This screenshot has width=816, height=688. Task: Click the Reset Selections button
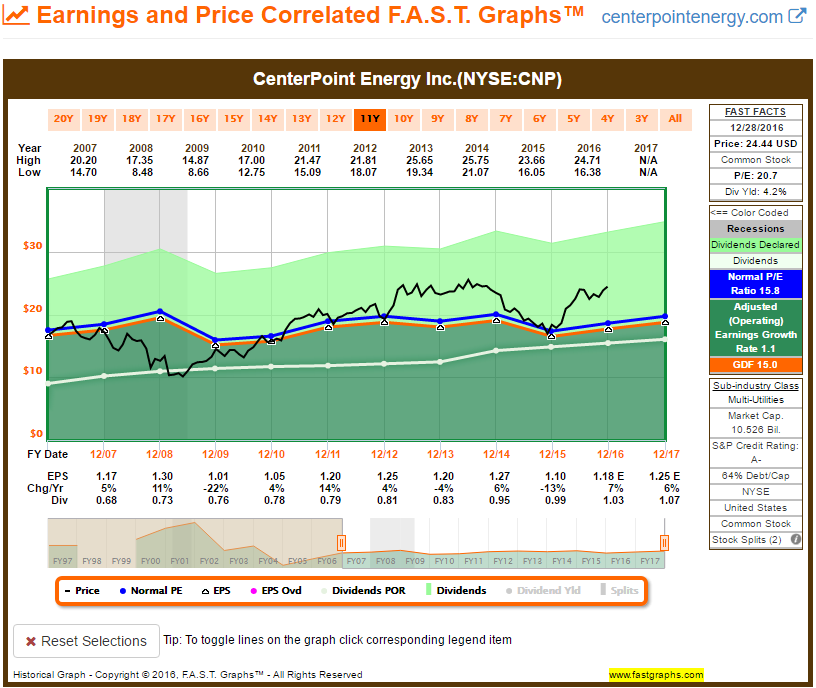[86, 641]
